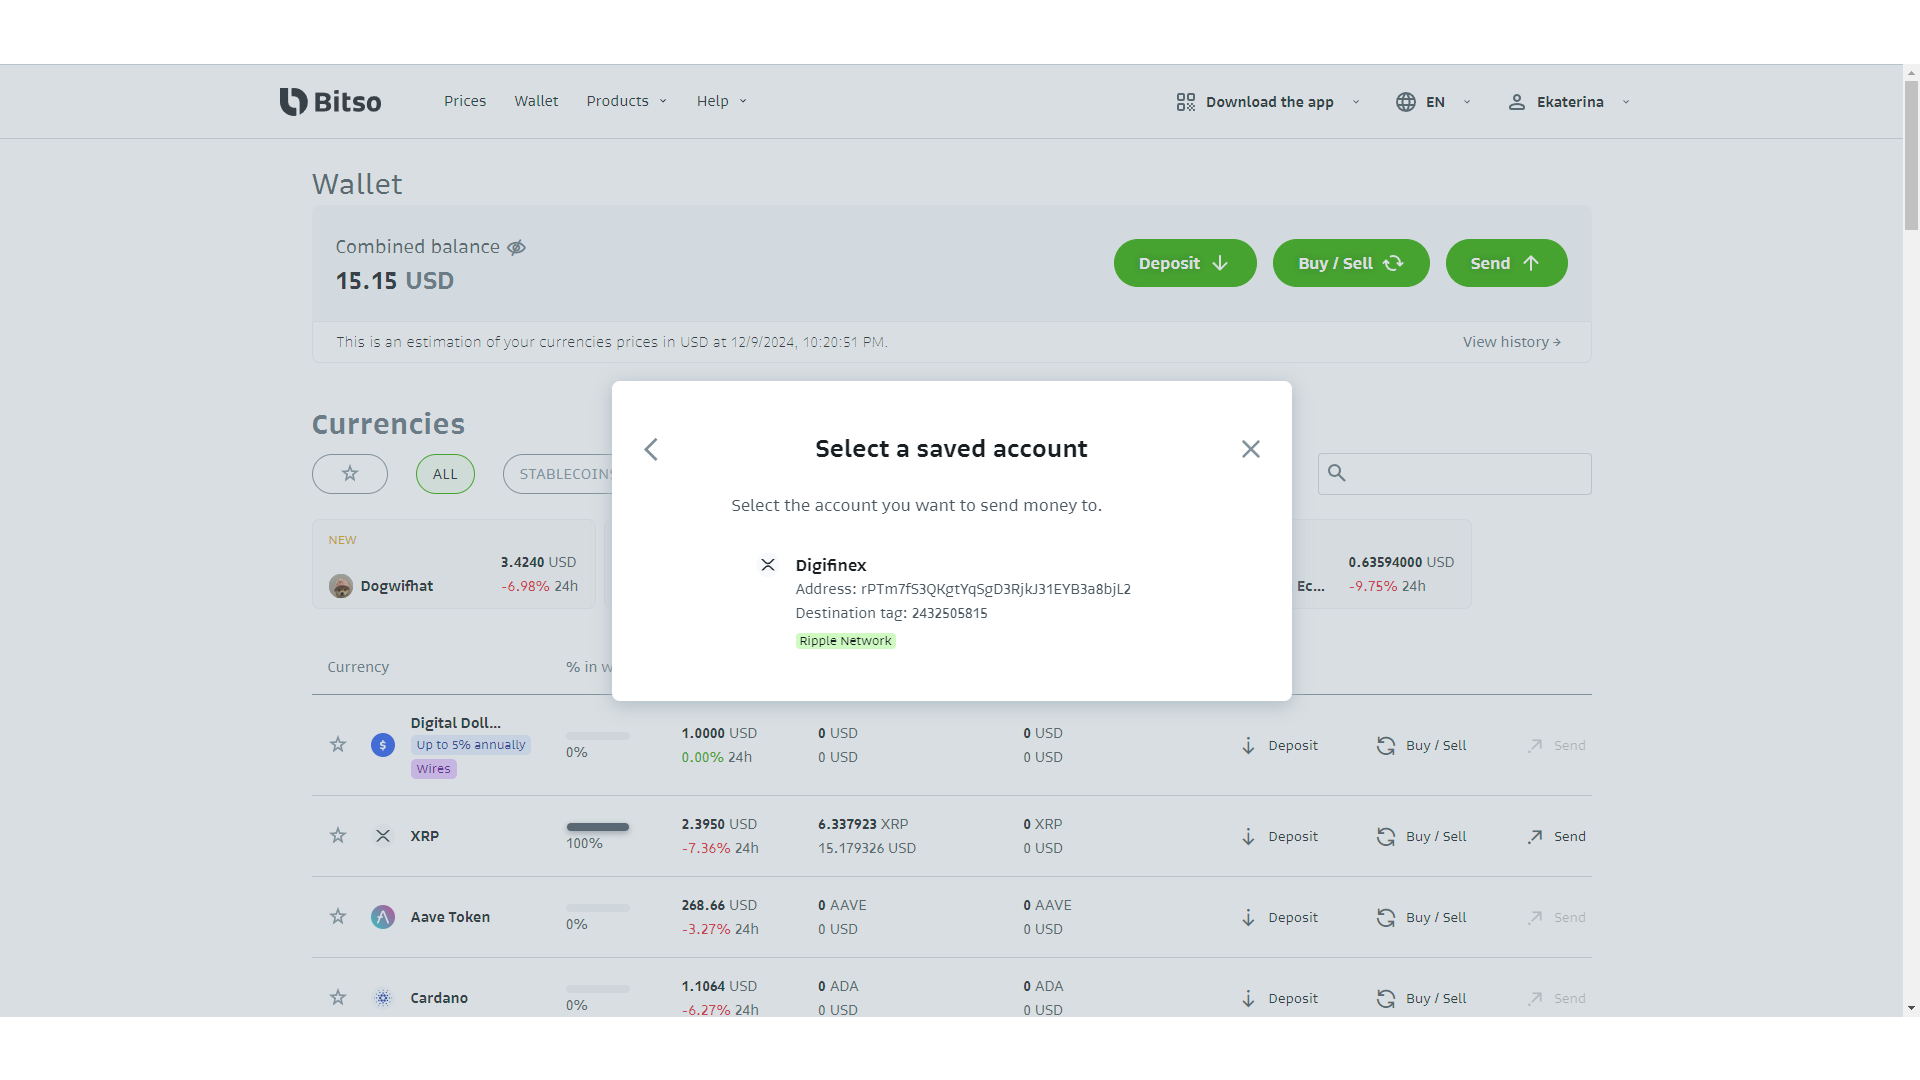Click Deposit arrow icon in XRP row

(x=1248, y=837)
